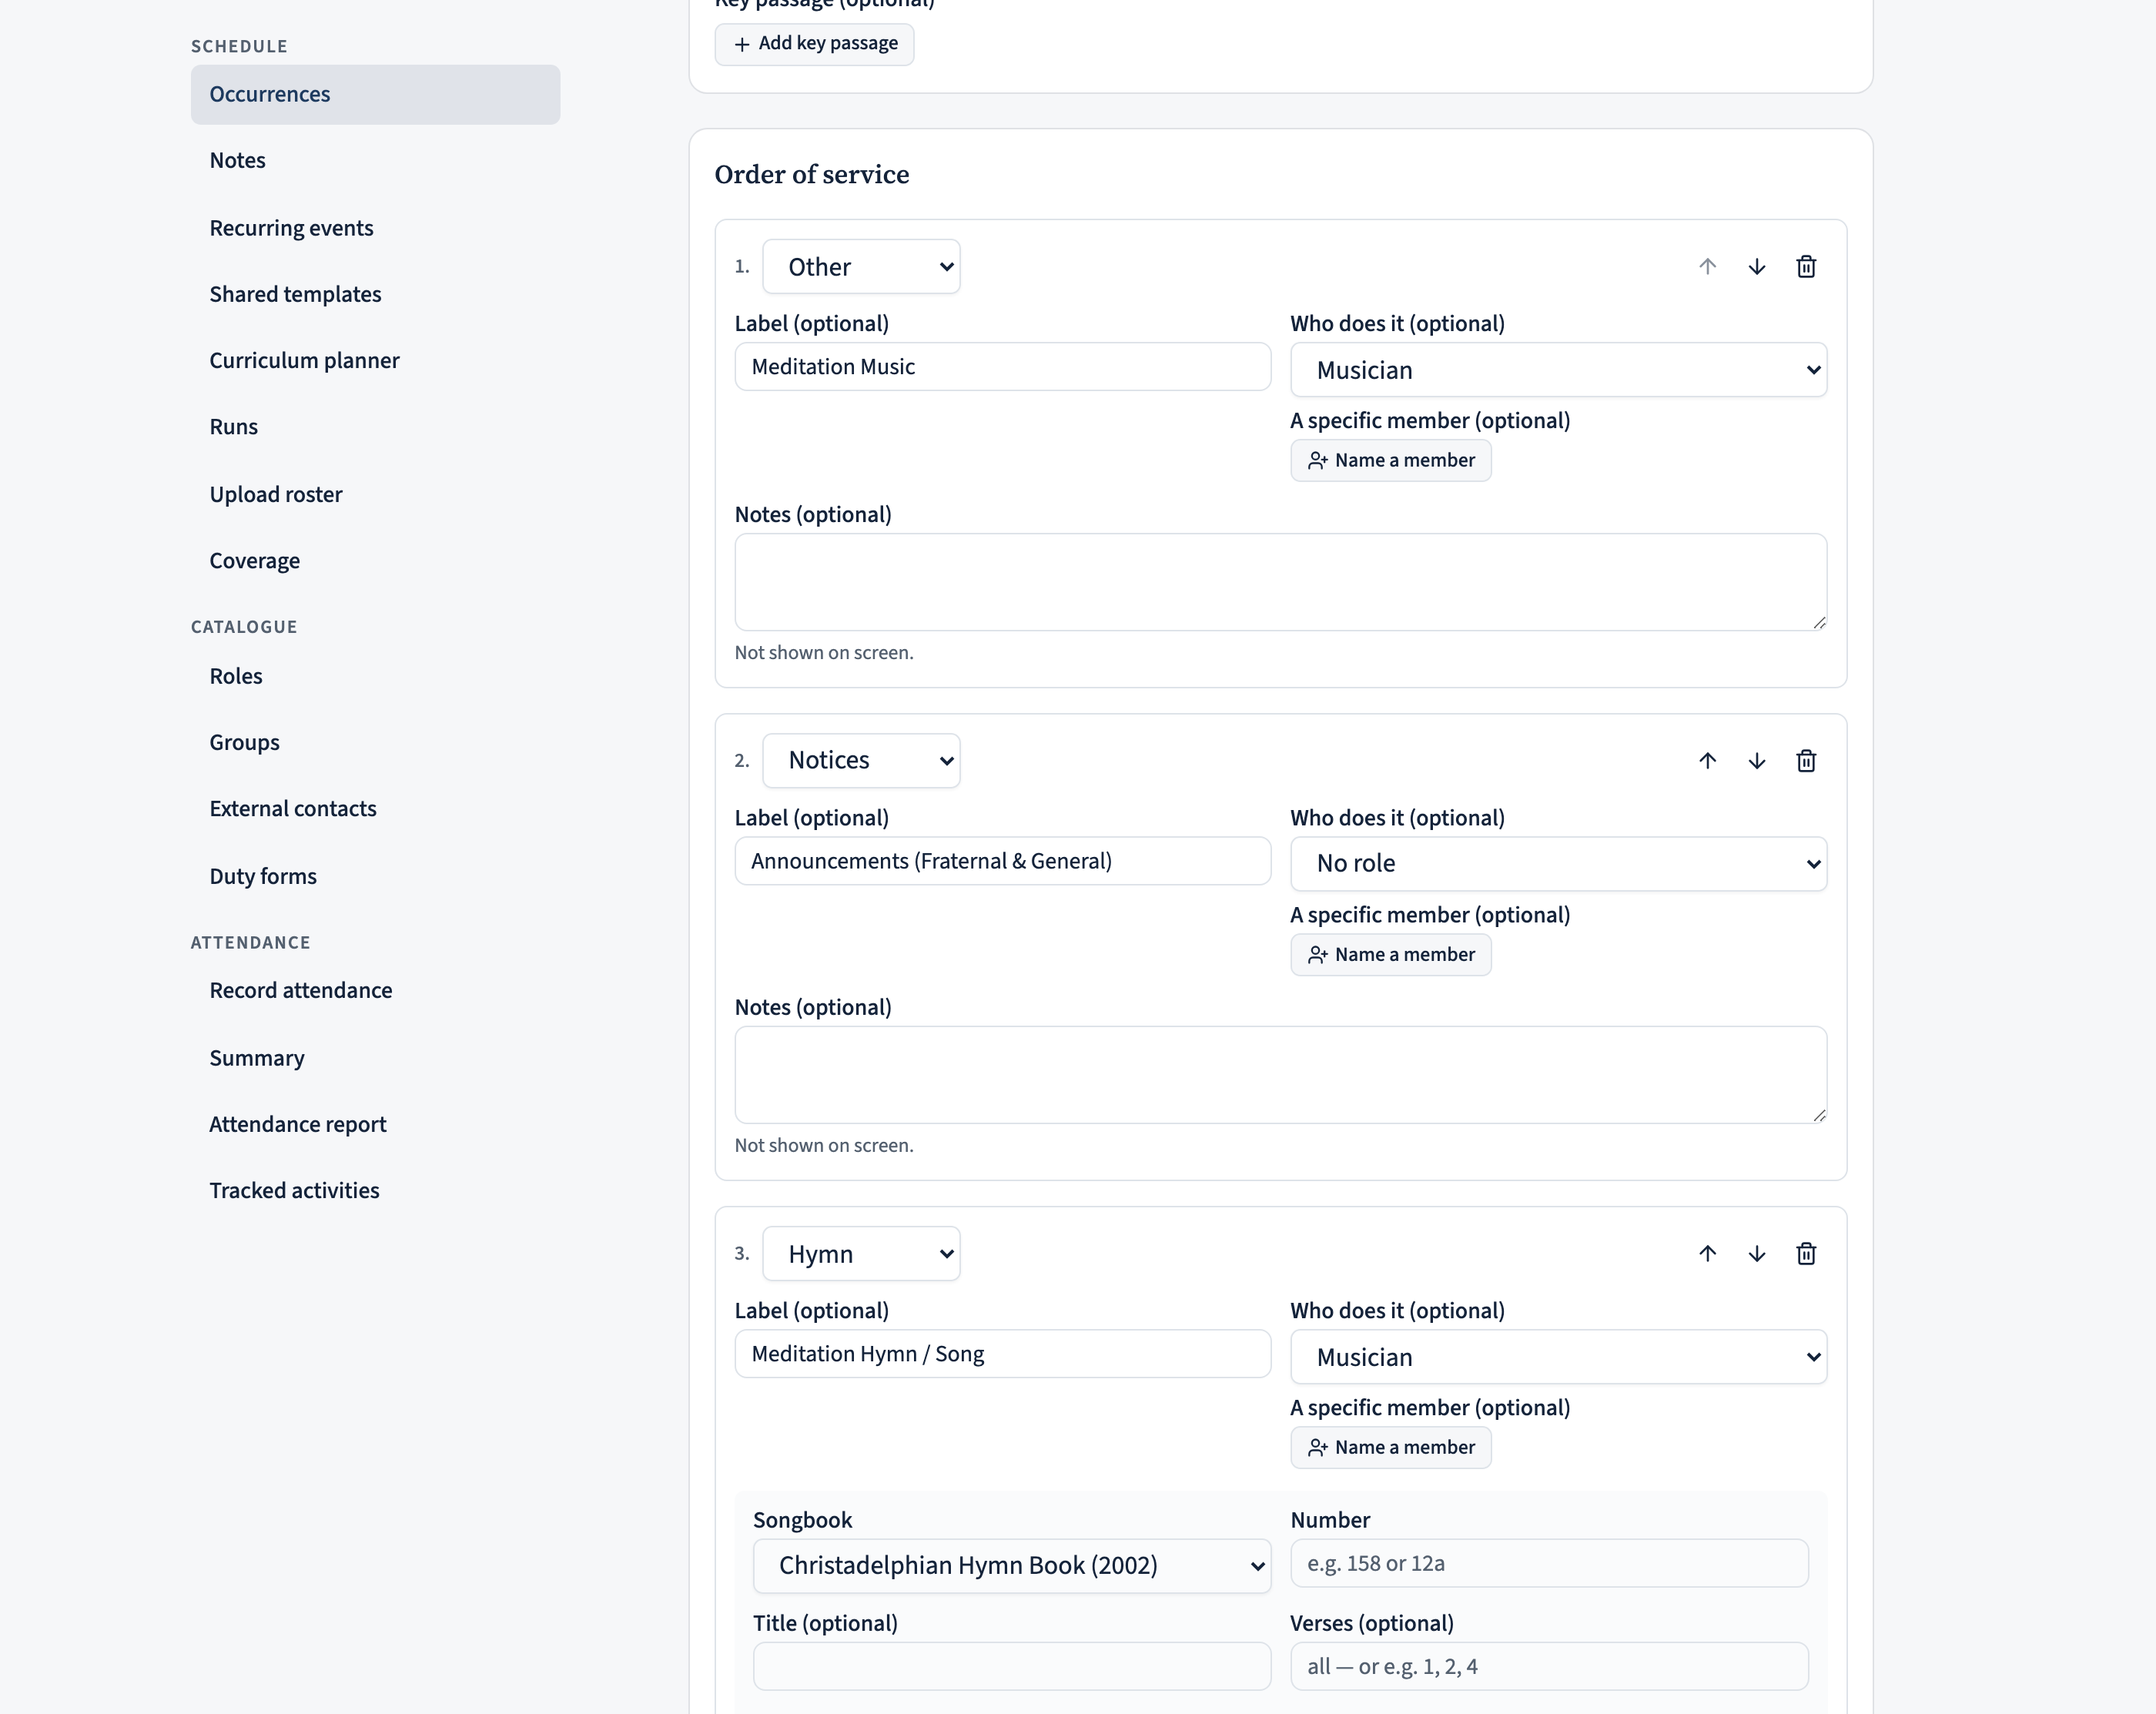Image resolution: width=2156 pixels, height=1714 pixels.
Task: Click Notes textarea of item 1
Action: 1280,582
